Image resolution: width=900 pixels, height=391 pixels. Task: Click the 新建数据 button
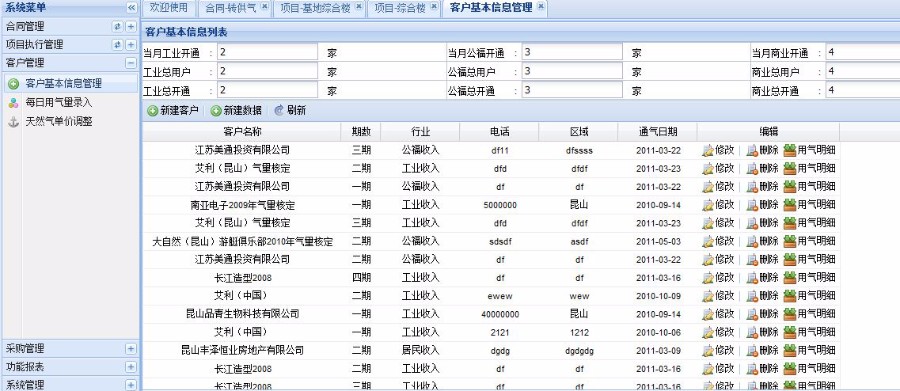(236, 111)
